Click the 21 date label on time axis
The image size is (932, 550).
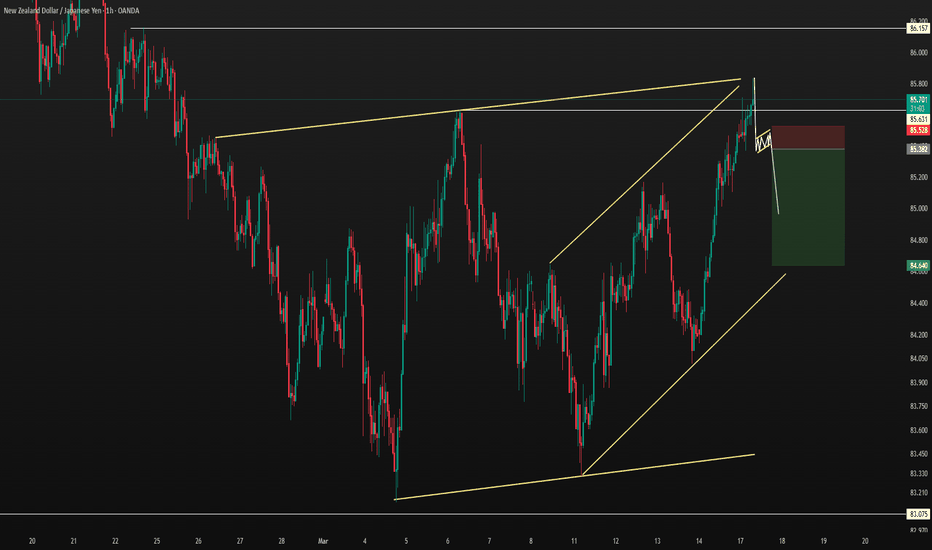click(74, 541)
